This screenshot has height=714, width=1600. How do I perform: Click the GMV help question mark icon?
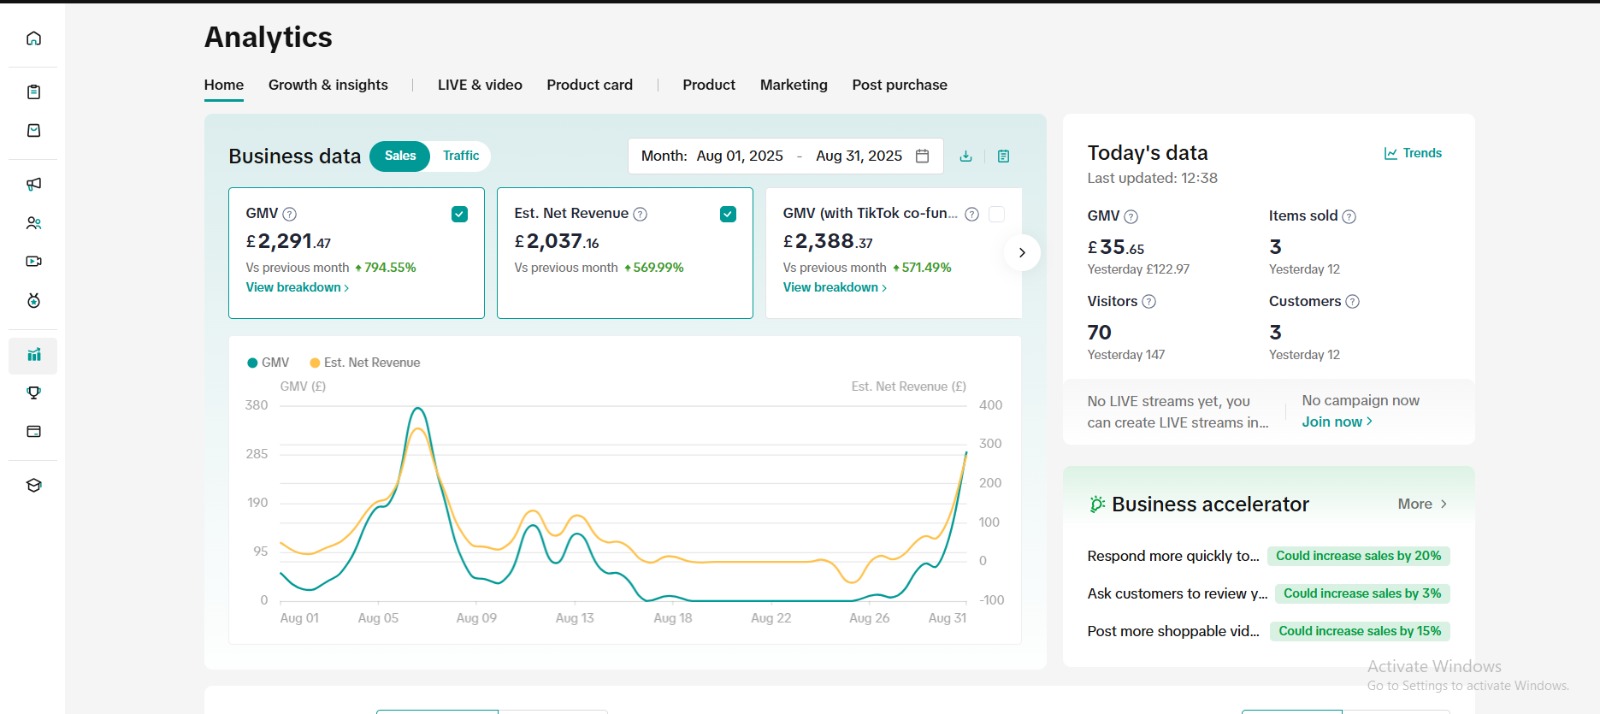(290, 214)
